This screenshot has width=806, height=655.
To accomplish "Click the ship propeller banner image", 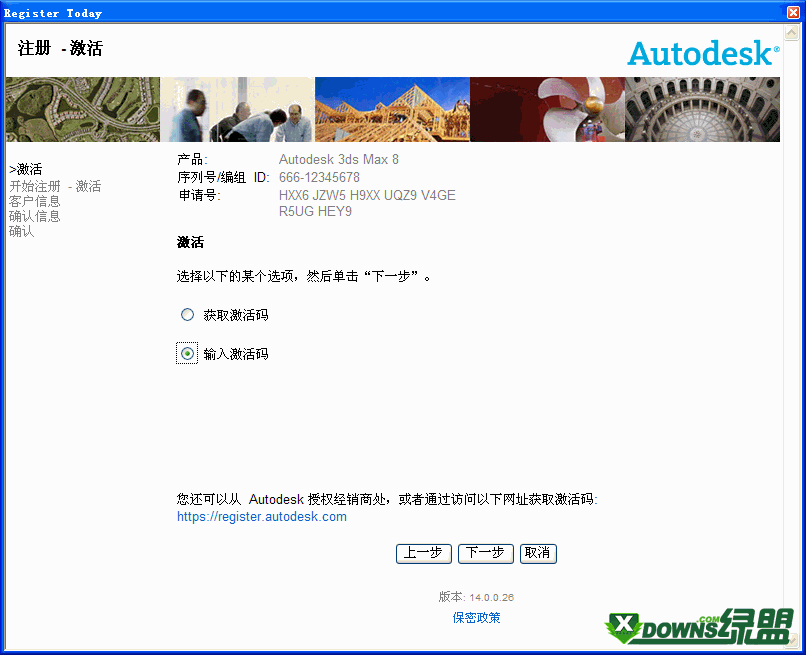I will coord(547,110).
